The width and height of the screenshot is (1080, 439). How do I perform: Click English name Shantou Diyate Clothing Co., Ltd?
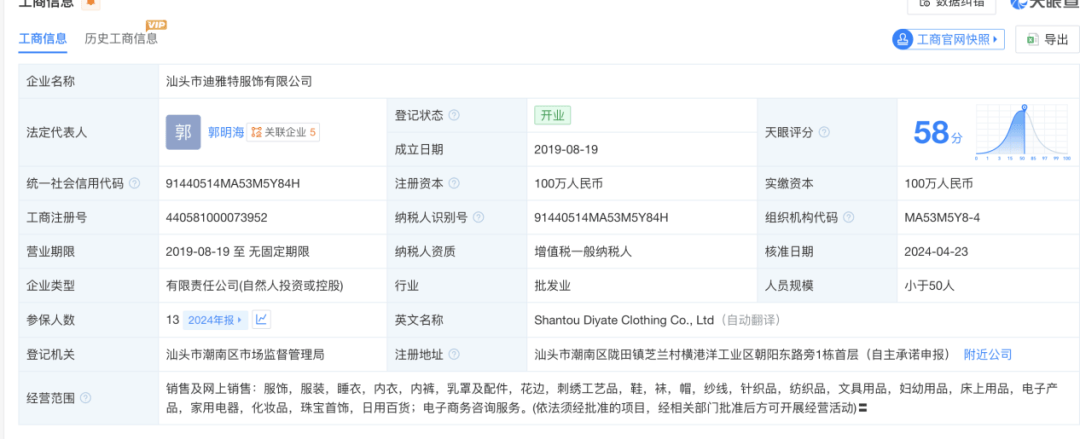coord(624,320)
